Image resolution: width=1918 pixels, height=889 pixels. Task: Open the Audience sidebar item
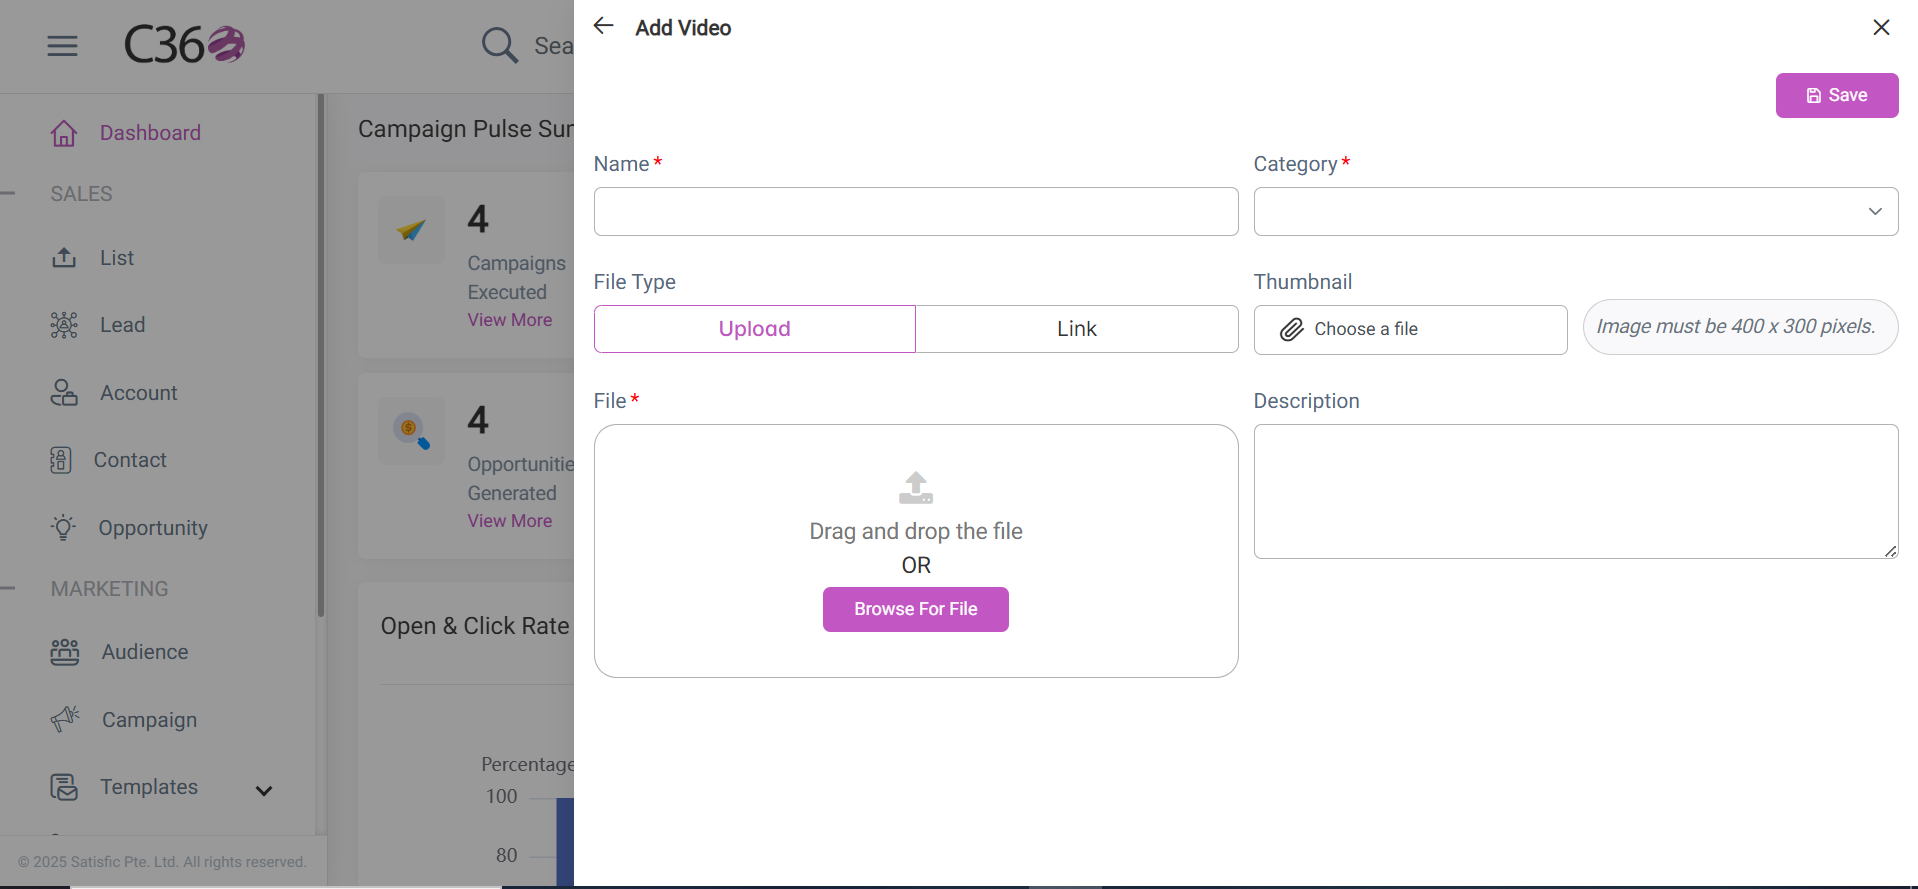click(x=145, y=652)
